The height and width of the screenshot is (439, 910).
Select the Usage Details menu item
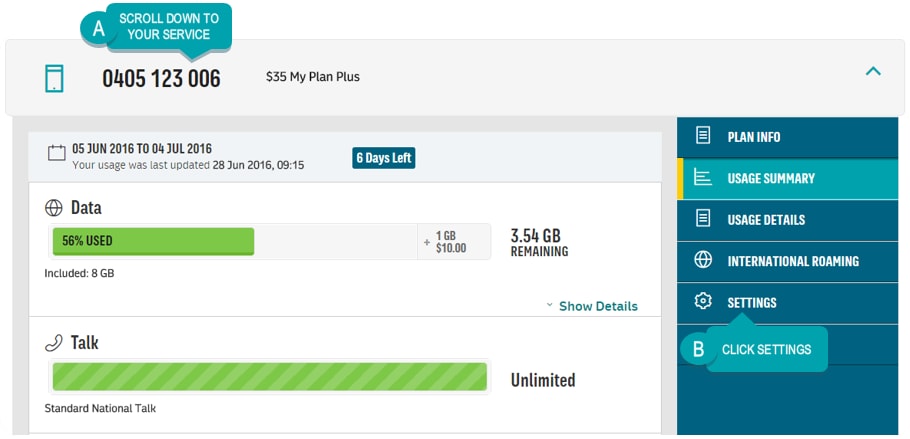[x=788, y=220]
